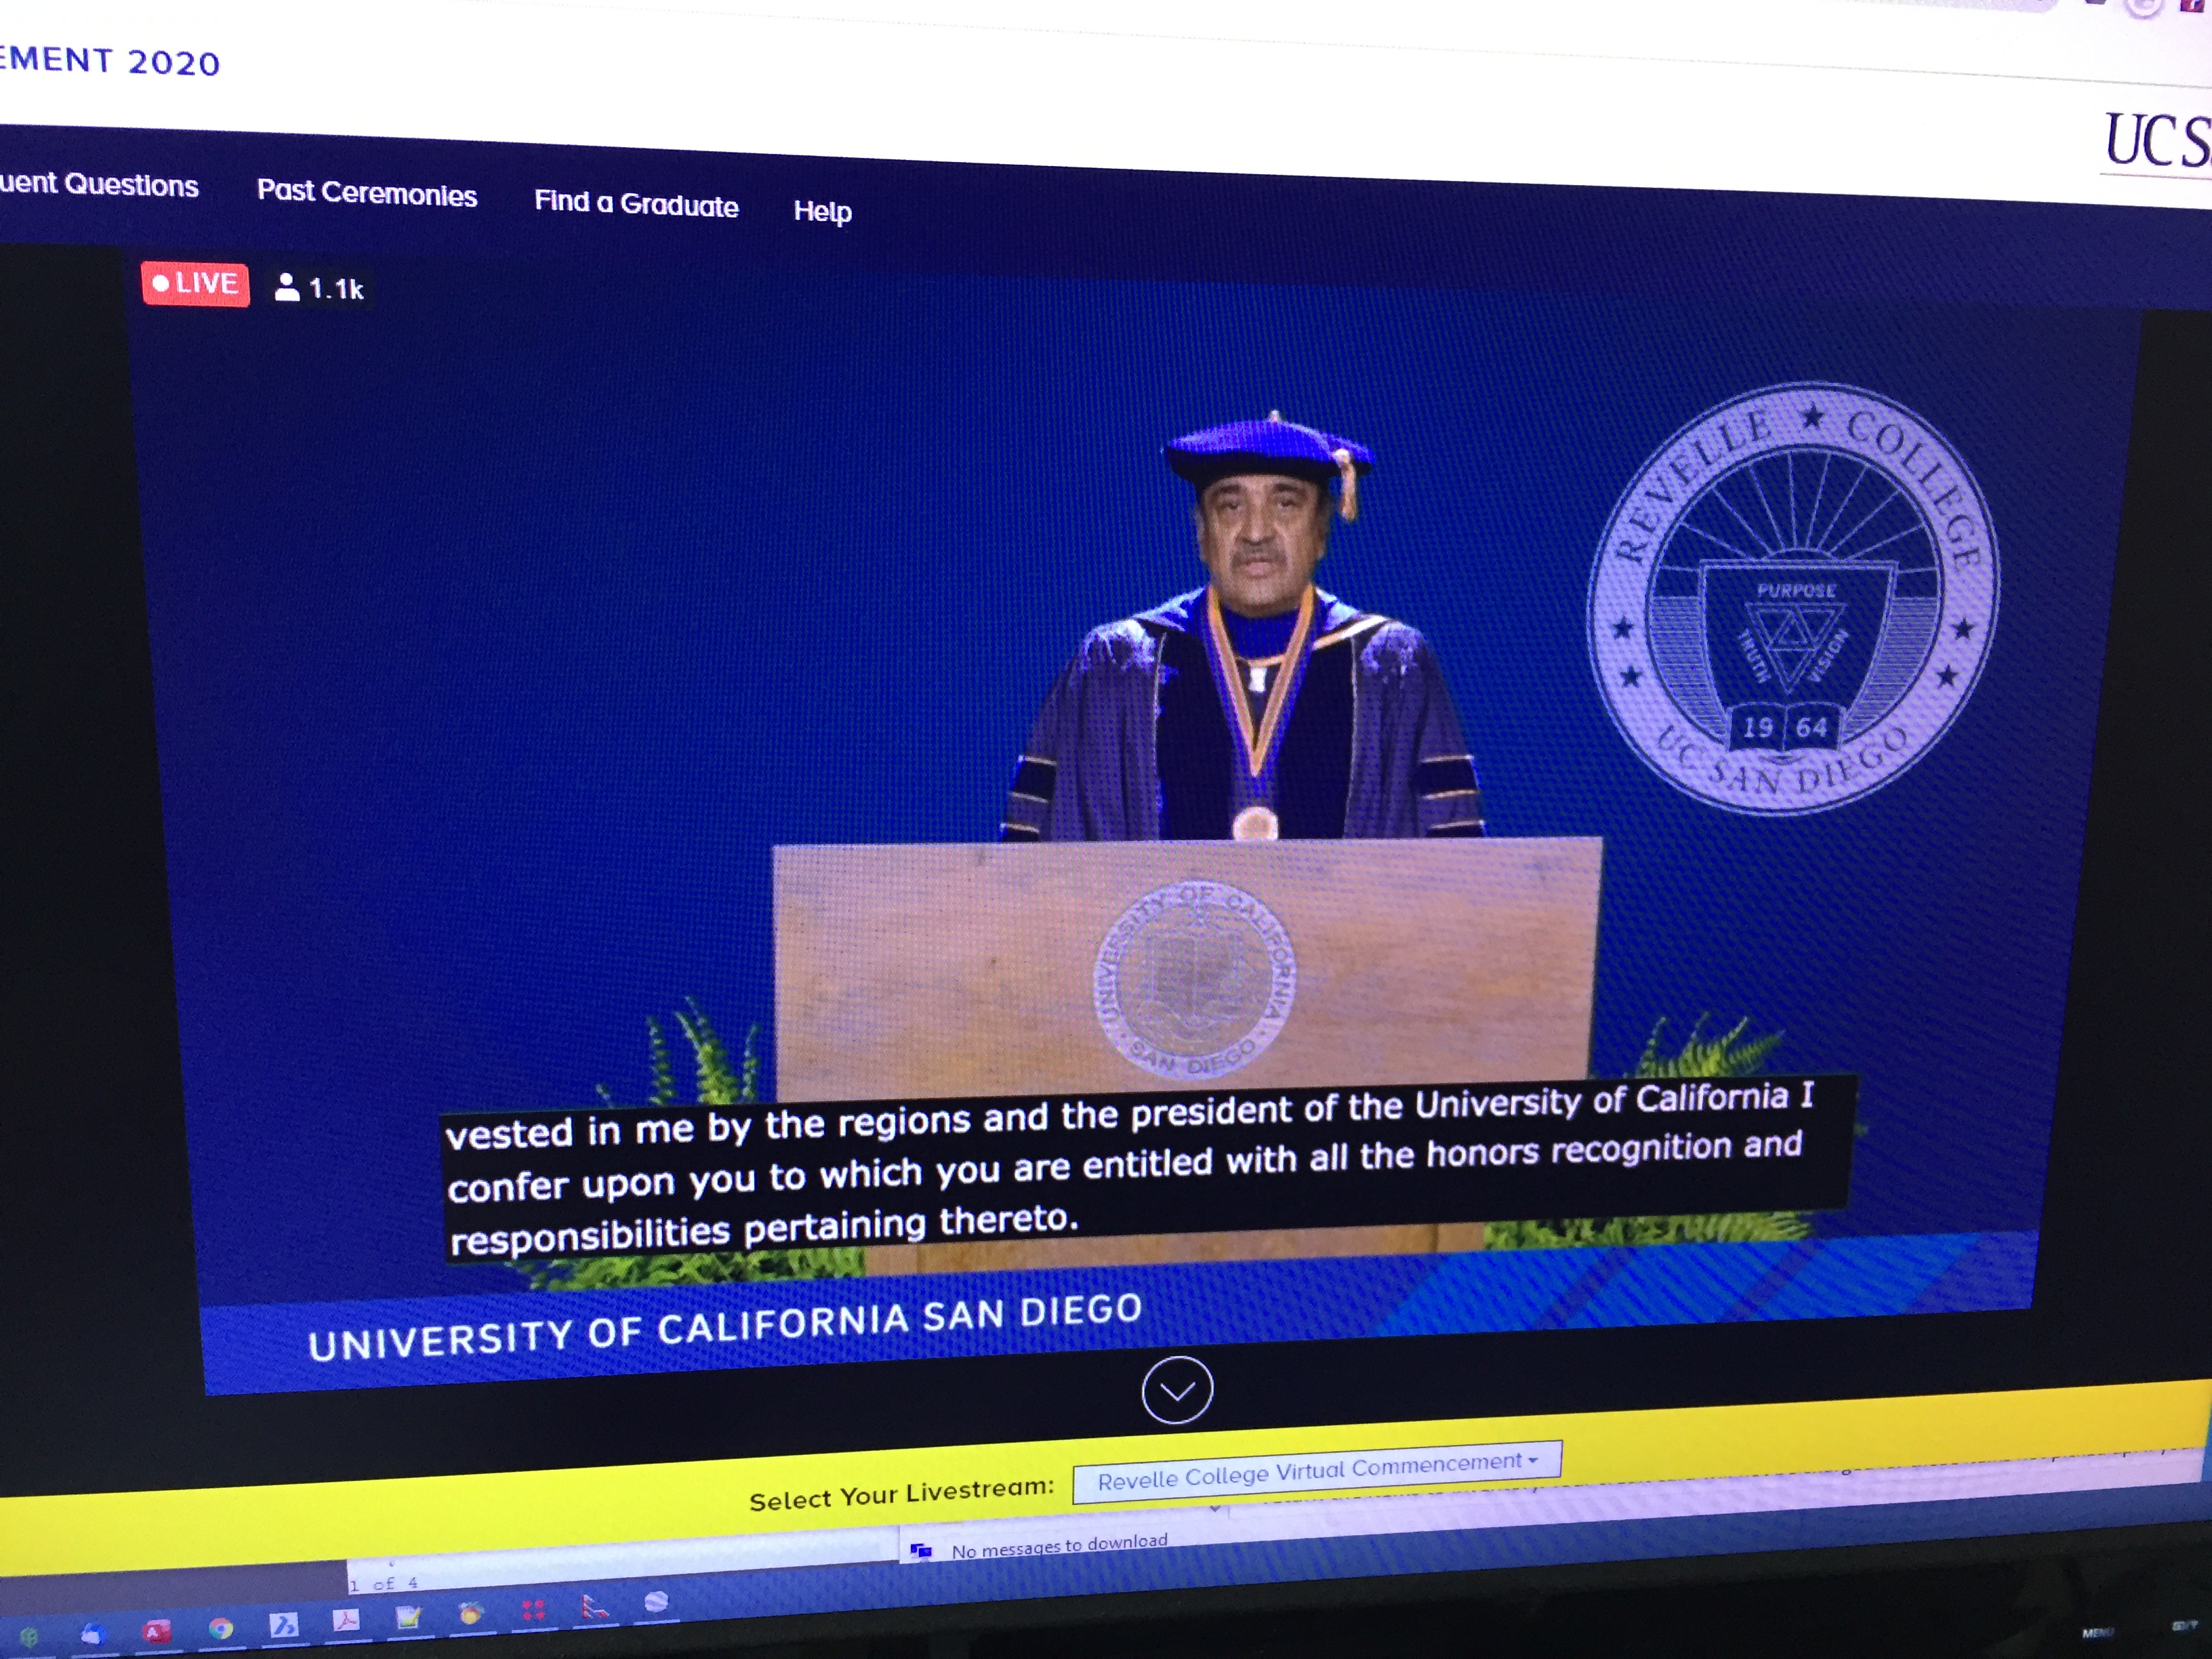This screenshot has width=2212, height=1659.
Task: Open the four red dots taskbar app
Action: (x=533, y=1610)
